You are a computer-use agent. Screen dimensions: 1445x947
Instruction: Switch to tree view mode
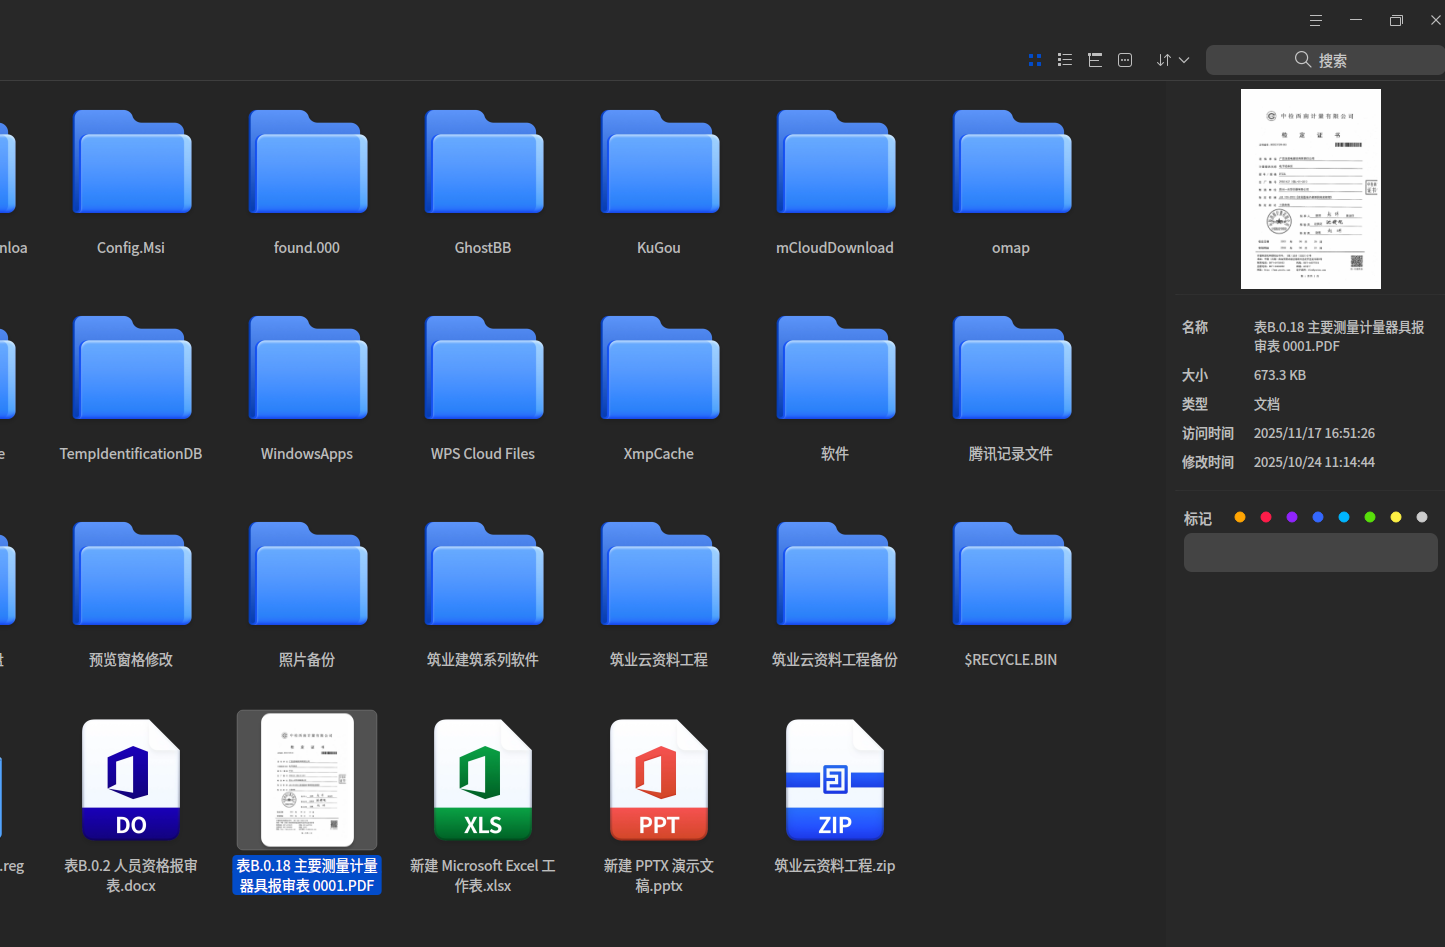(1095, 60)
